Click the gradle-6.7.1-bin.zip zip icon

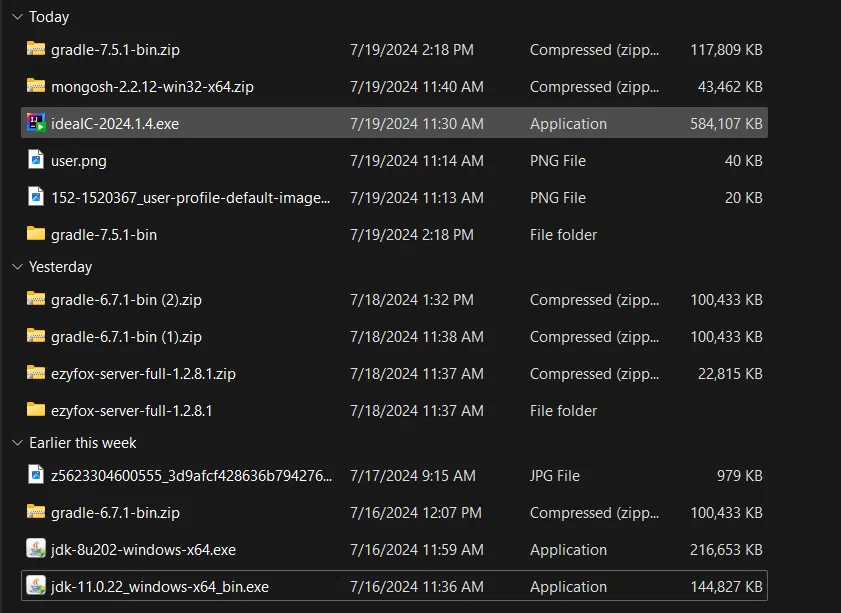point(36,512)
